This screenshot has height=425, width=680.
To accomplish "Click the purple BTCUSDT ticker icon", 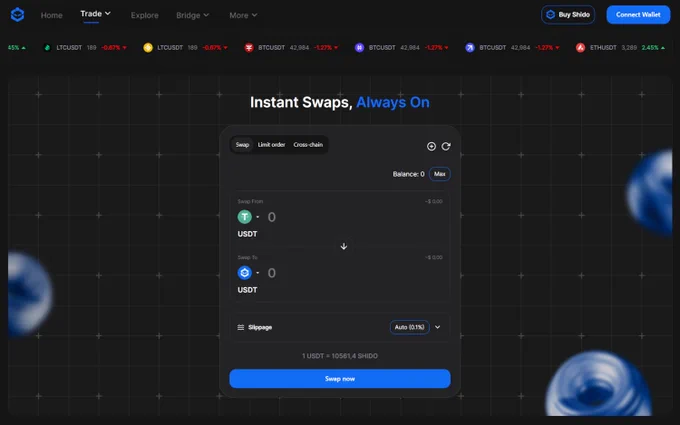I will pos(360,48).
